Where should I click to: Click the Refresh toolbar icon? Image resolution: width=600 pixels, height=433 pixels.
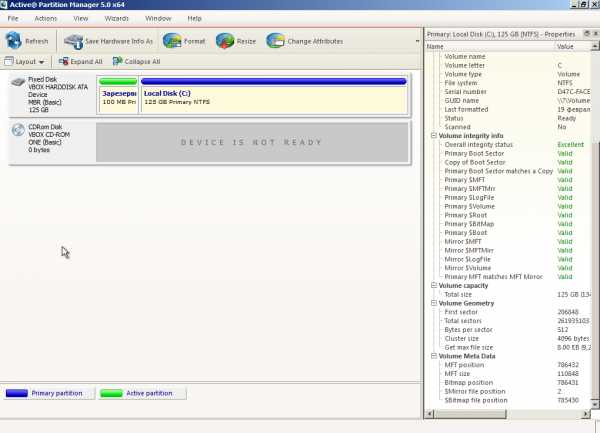click(14, 41)
